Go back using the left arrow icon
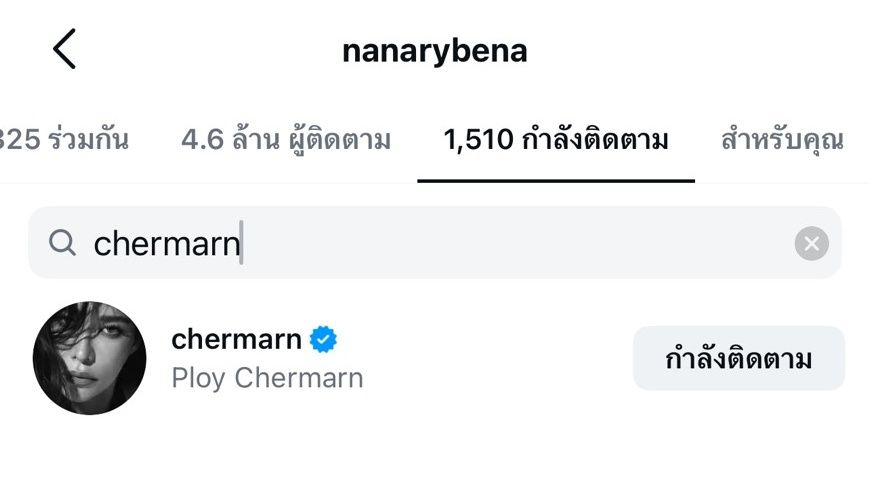The image size is (870, 481). 65,49
